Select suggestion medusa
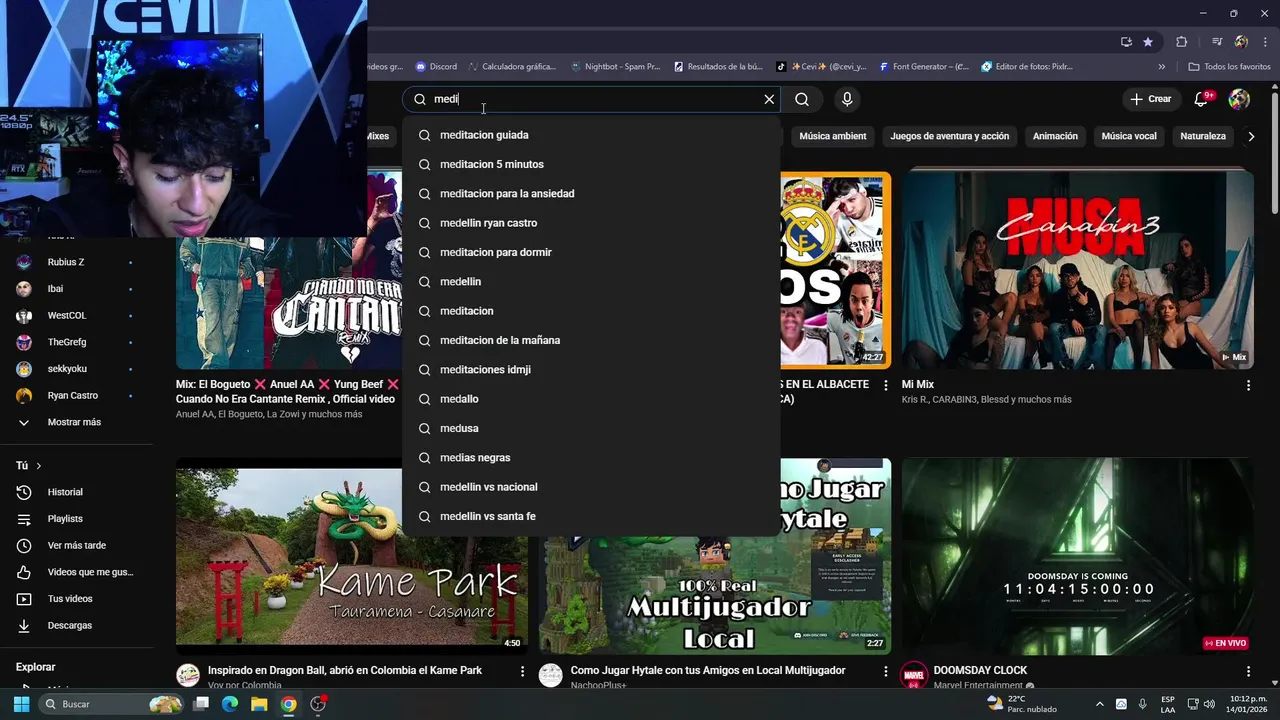The width and height of the screenshot is (1280, 720). click(x=591, y=428)
